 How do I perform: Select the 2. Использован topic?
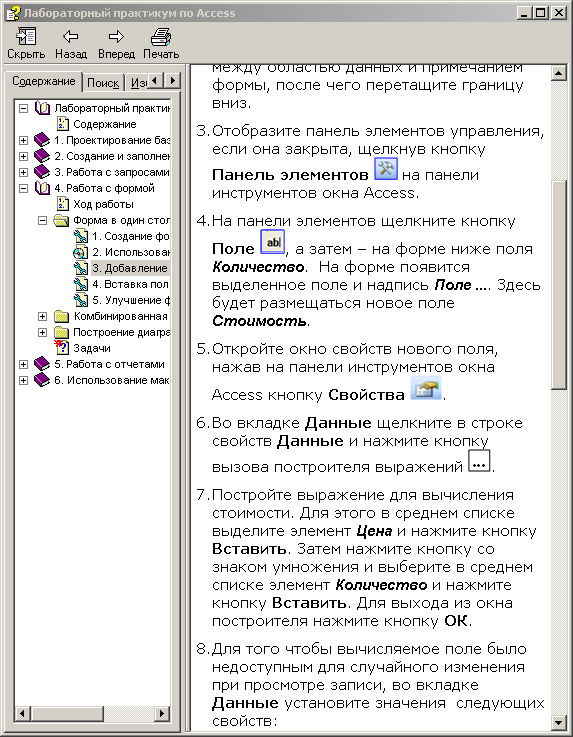coord(130,252)
